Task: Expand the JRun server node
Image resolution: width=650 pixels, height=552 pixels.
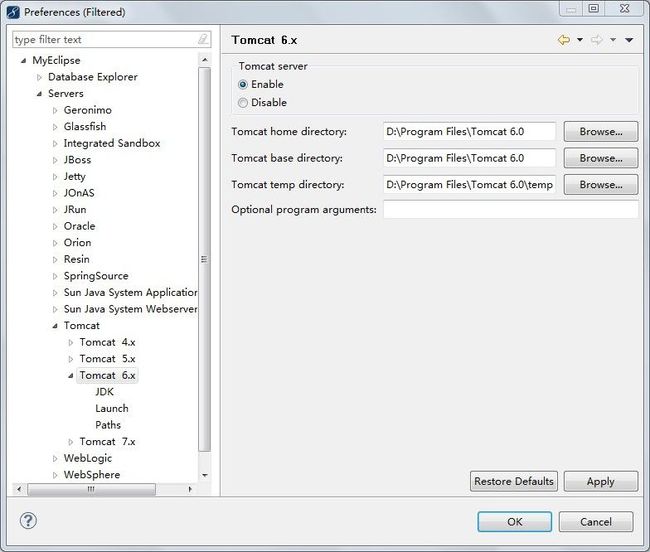Action: click(x=55, y=210)
